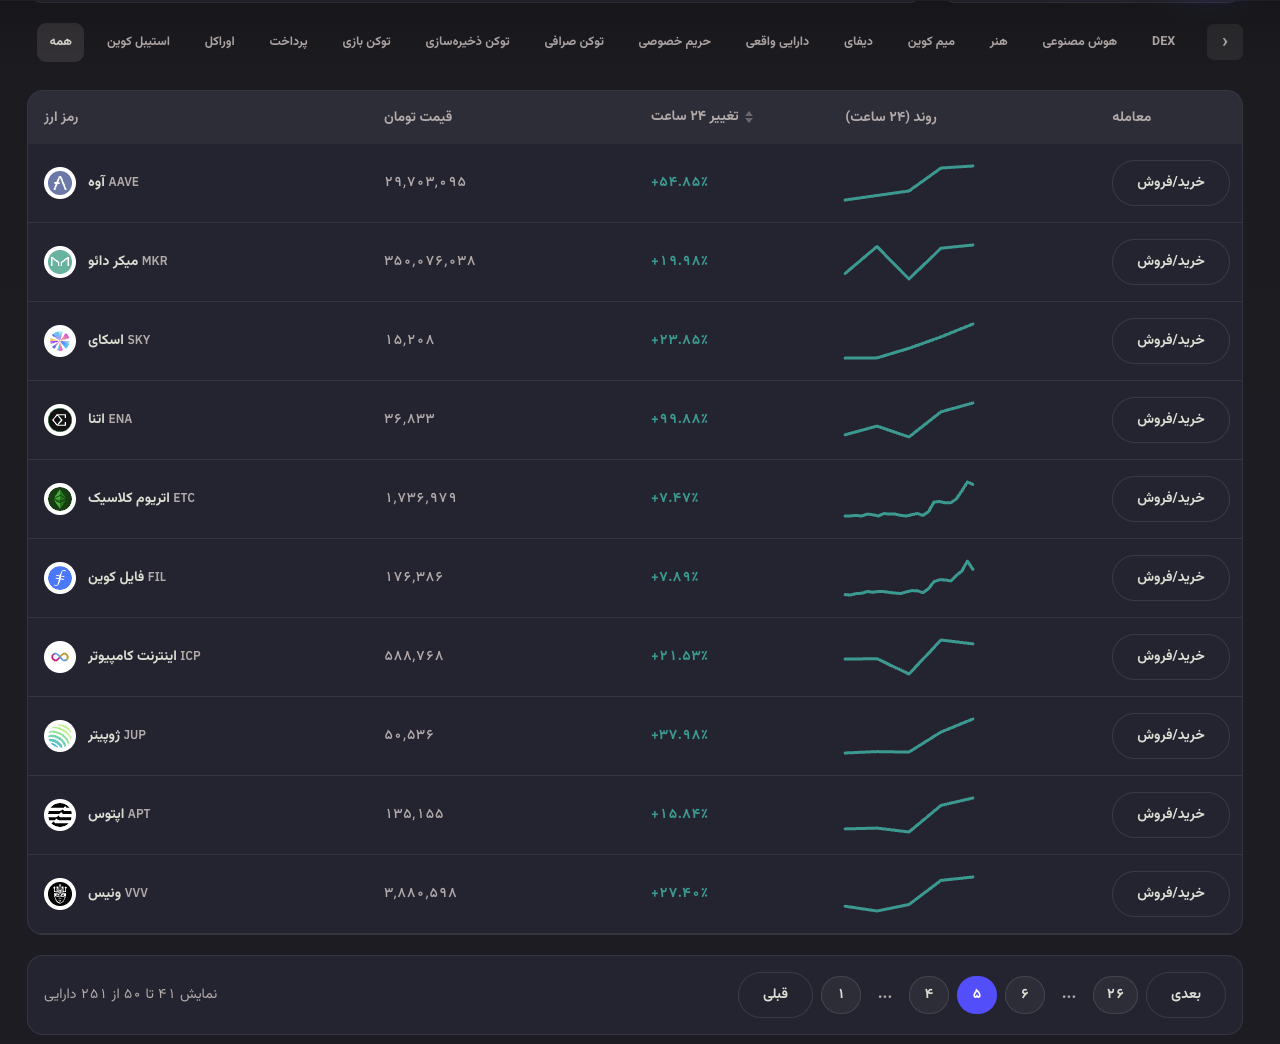
Task: Click the AAVE آوه coin name
Action: tap(113, 183)
